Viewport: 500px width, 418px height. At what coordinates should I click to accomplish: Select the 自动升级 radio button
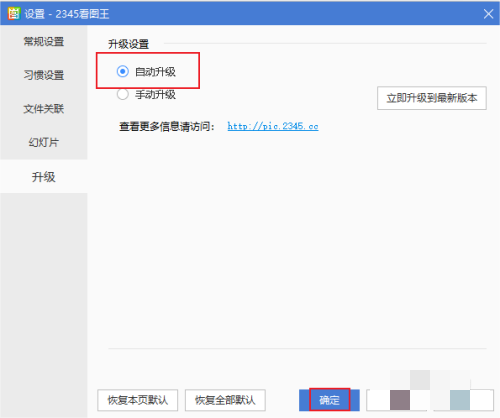coord(123,71)
